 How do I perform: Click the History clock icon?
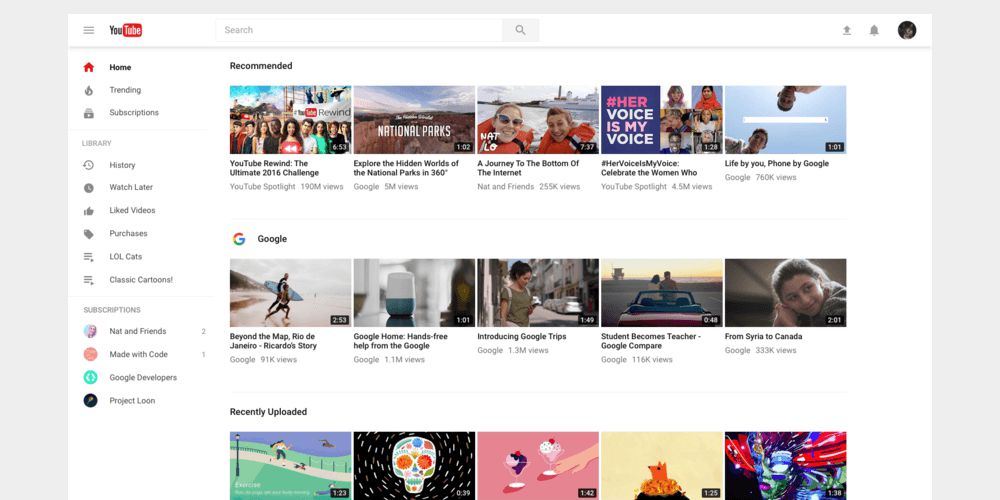coord(89,165)
